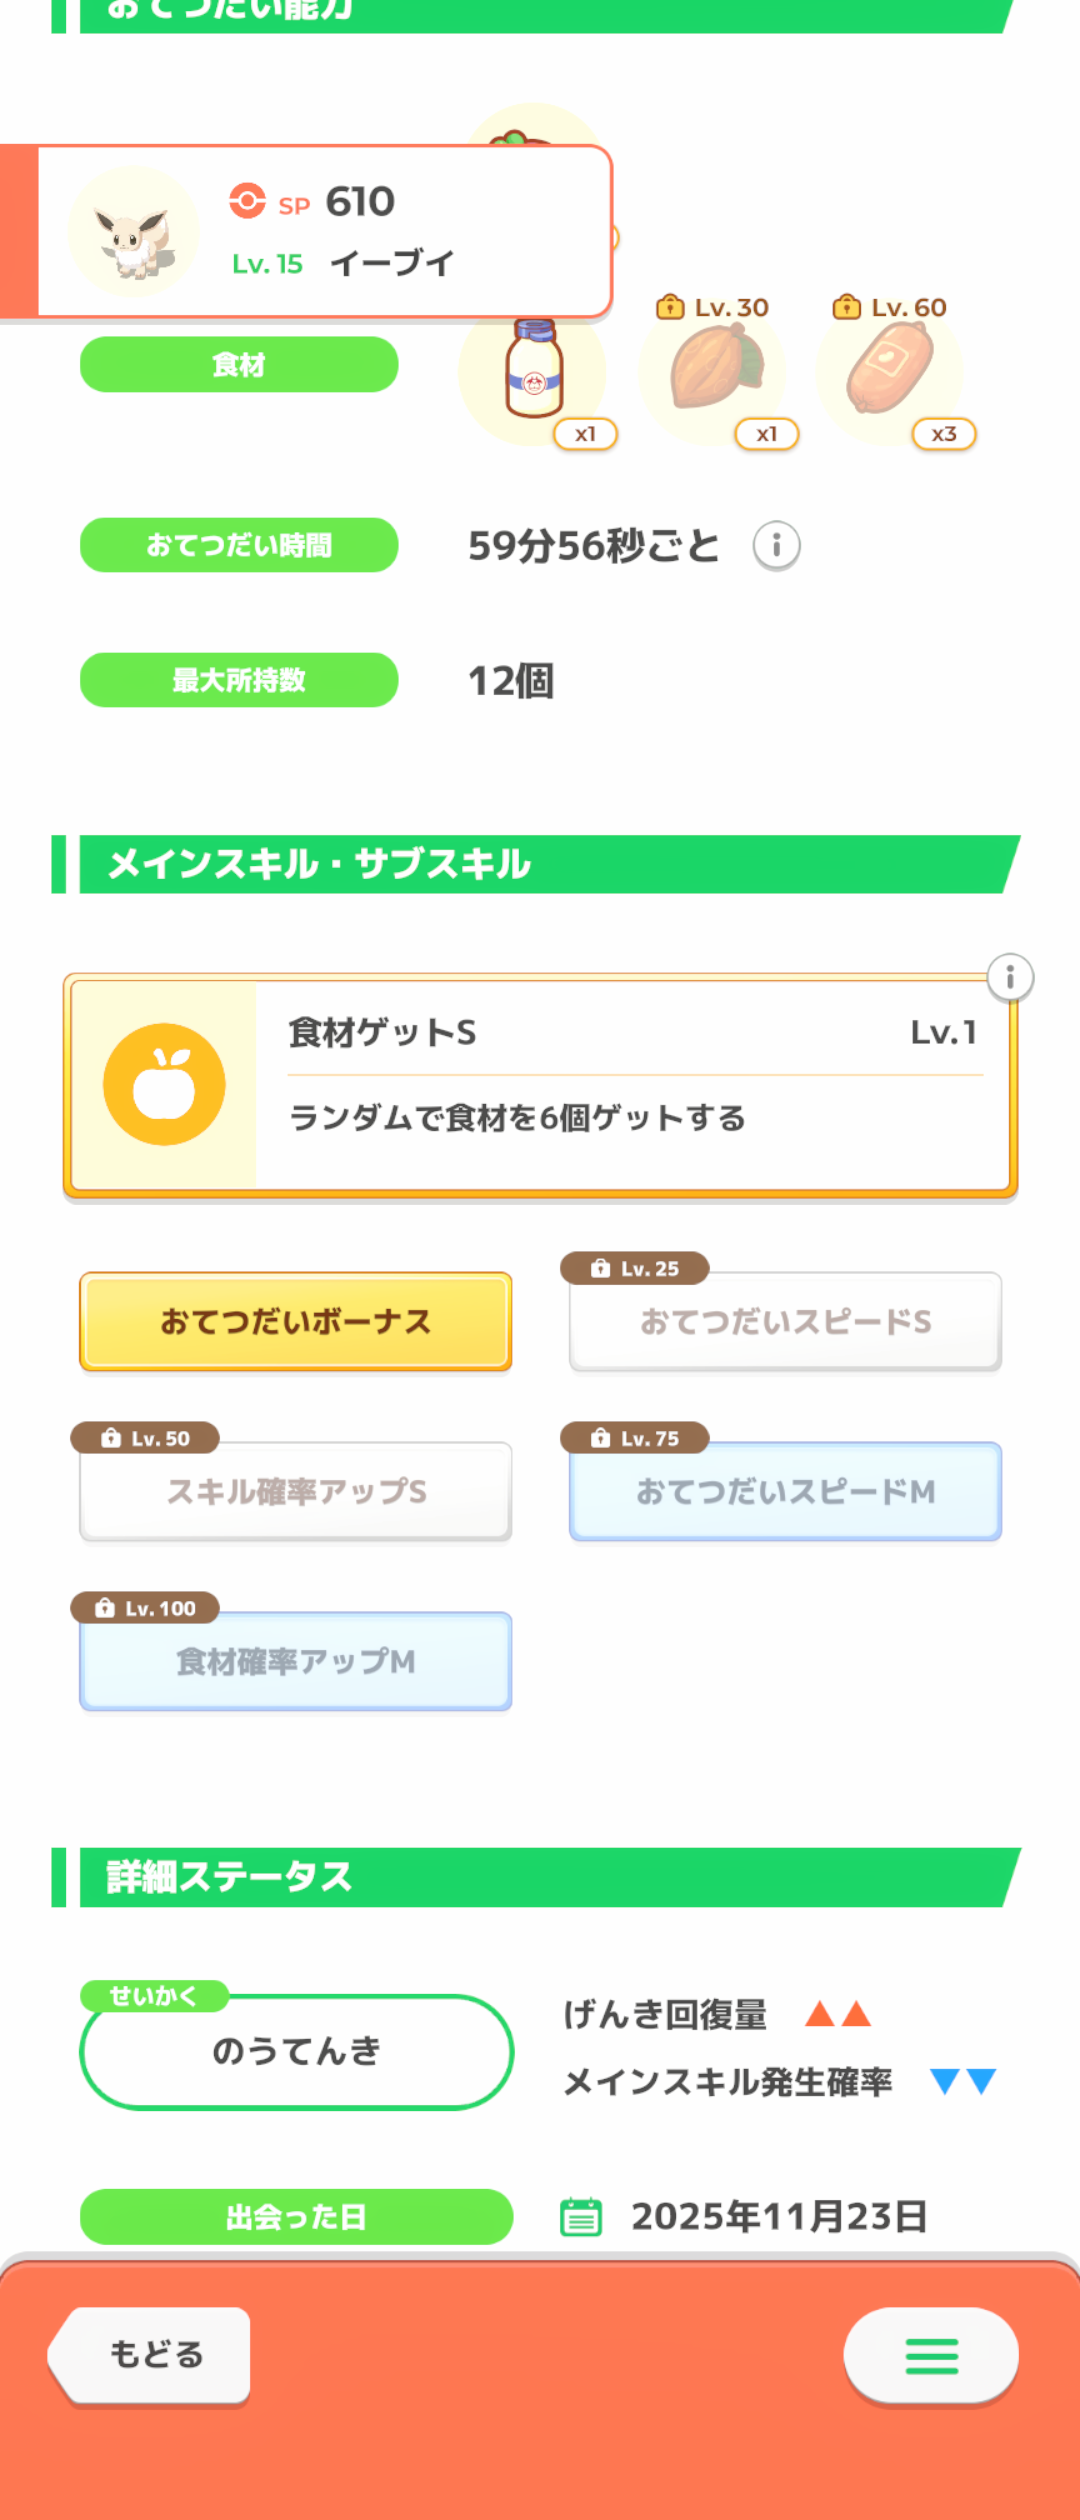Tap locked Lv.100 食材確率アップM skill
1080x2520 pixels.
click(x=296, y=1662)
